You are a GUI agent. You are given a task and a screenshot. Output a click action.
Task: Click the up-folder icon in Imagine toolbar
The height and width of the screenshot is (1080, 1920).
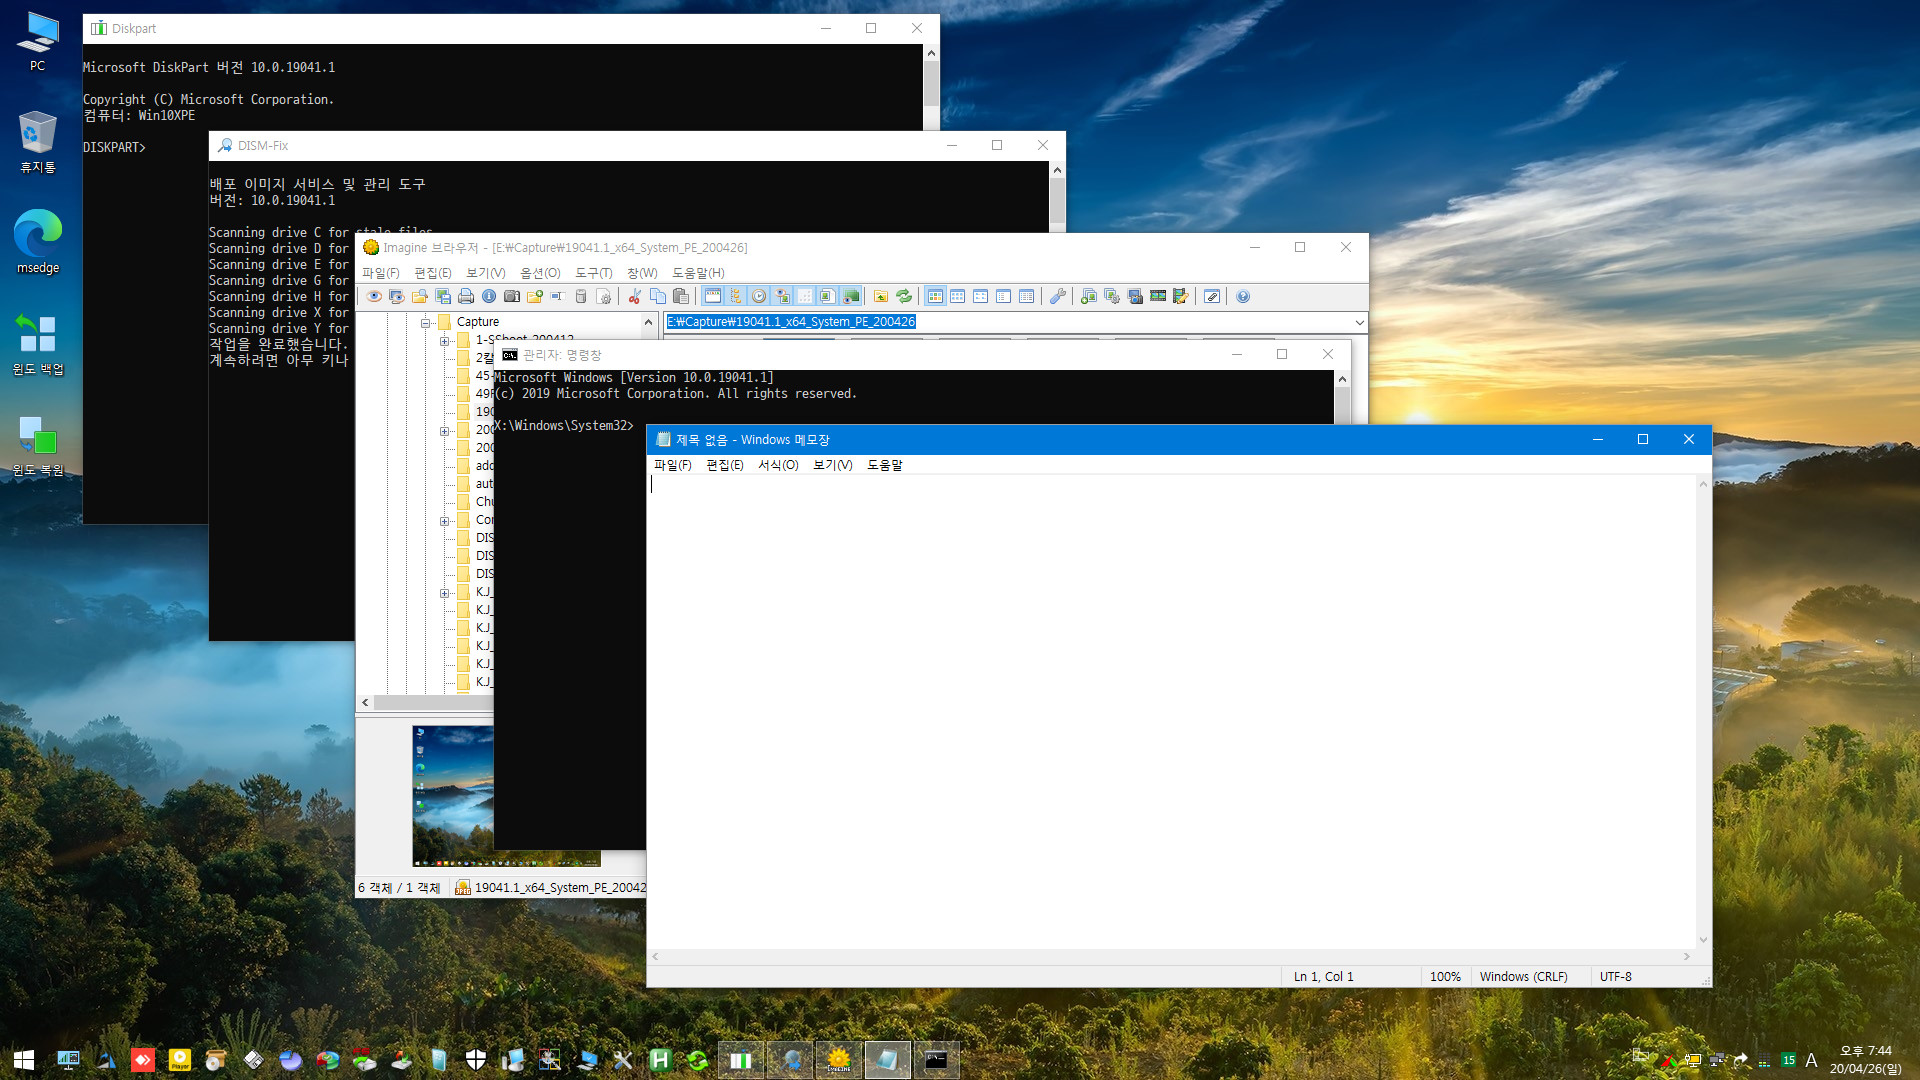click(x=881, y=296)
